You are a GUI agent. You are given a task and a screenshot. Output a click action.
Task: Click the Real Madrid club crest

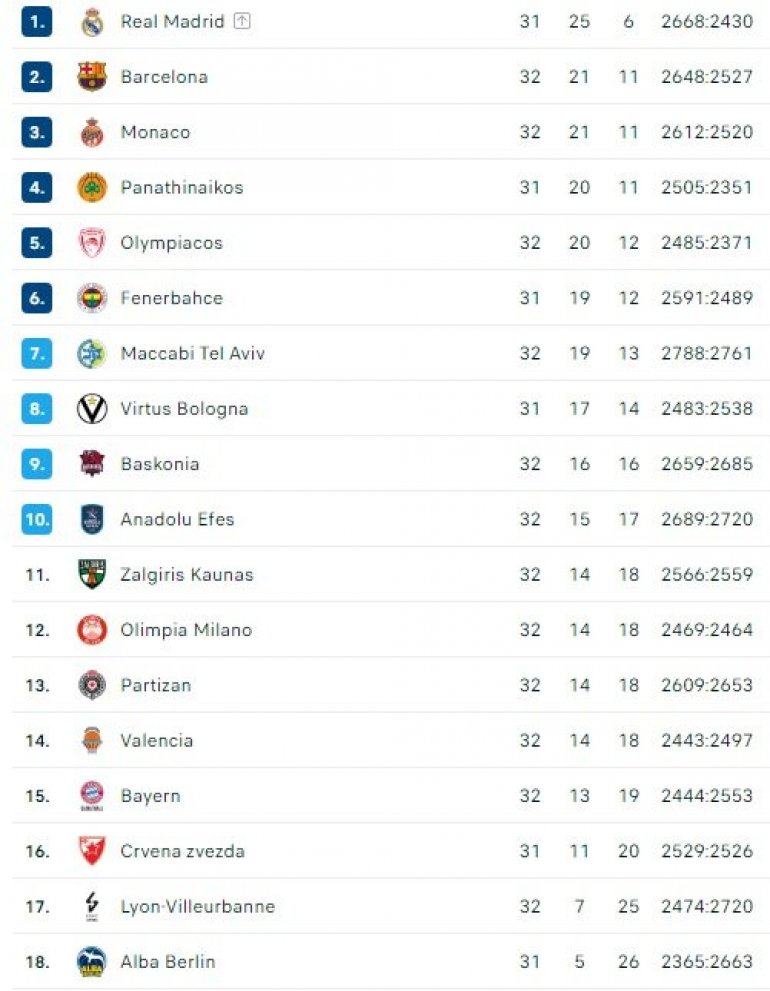[x=92, y=22]
